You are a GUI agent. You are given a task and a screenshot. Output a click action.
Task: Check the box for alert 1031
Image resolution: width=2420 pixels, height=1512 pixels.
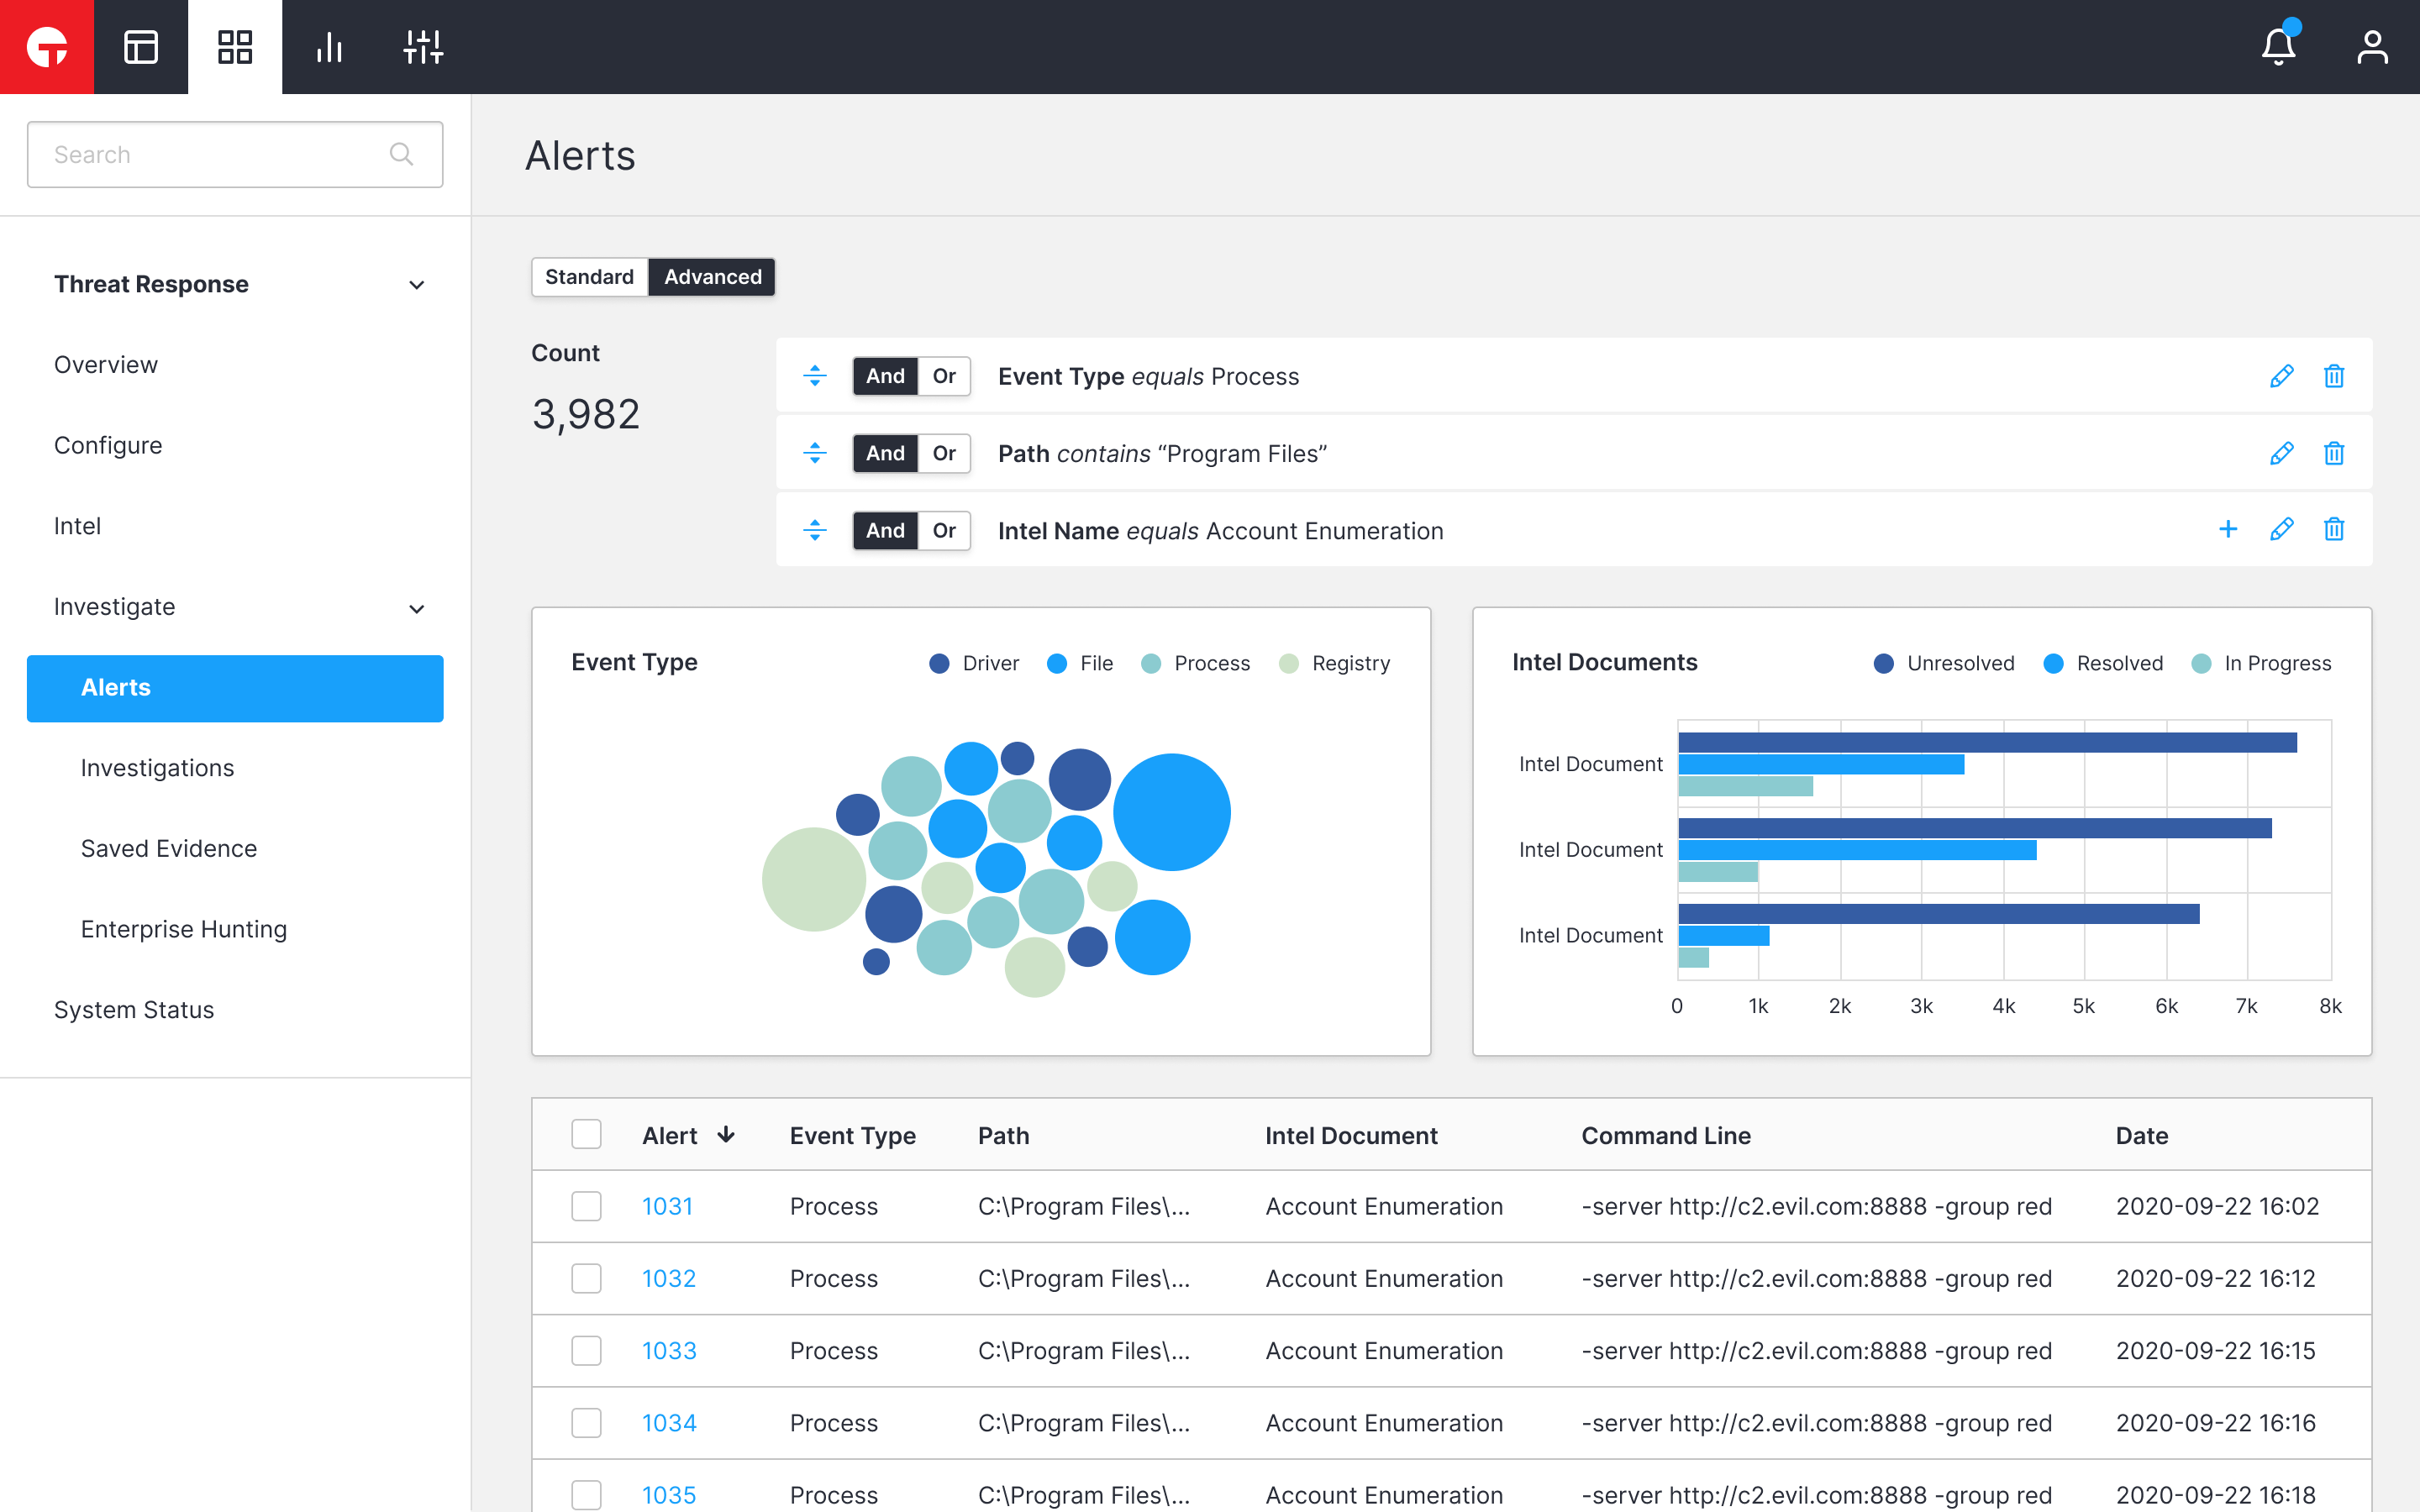tap(586, 1206)
